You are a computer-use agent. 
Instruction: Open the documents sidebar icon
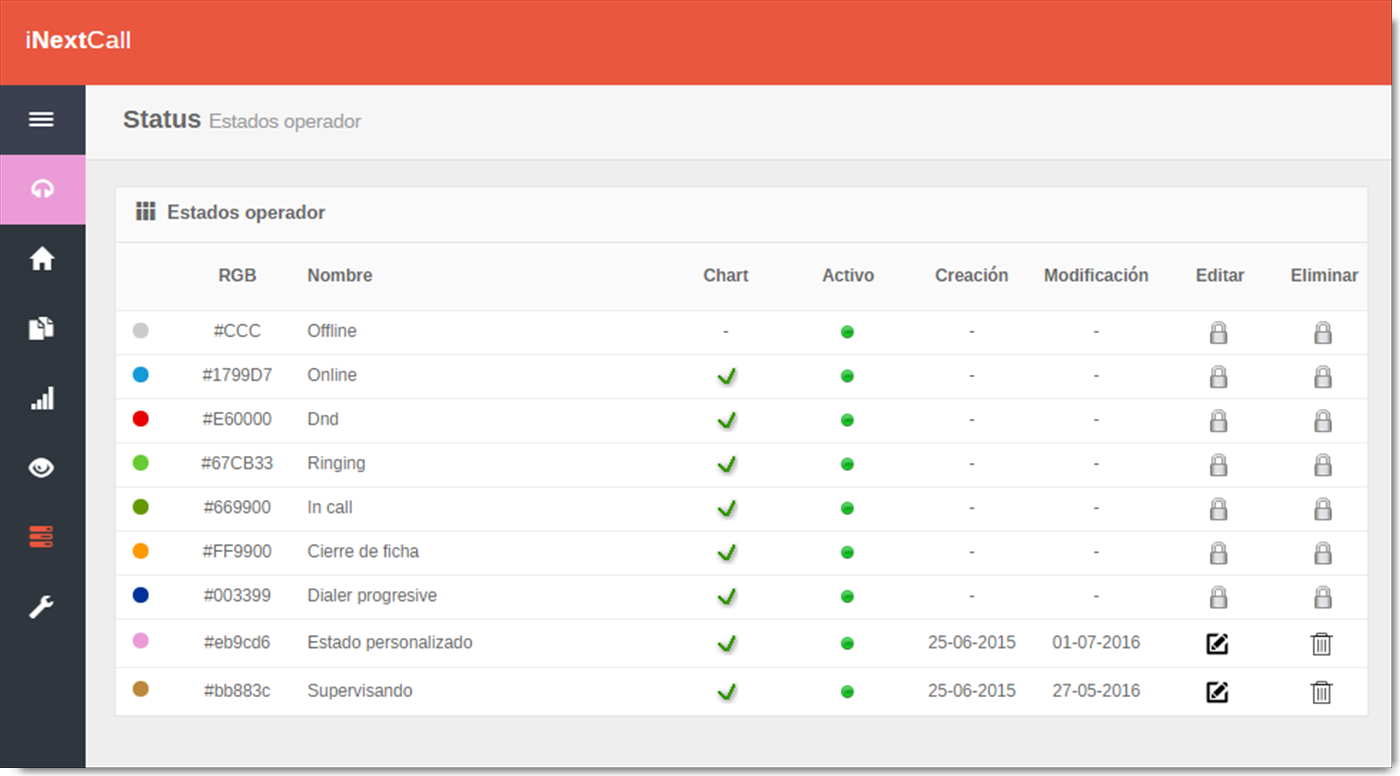coord(41,329)
